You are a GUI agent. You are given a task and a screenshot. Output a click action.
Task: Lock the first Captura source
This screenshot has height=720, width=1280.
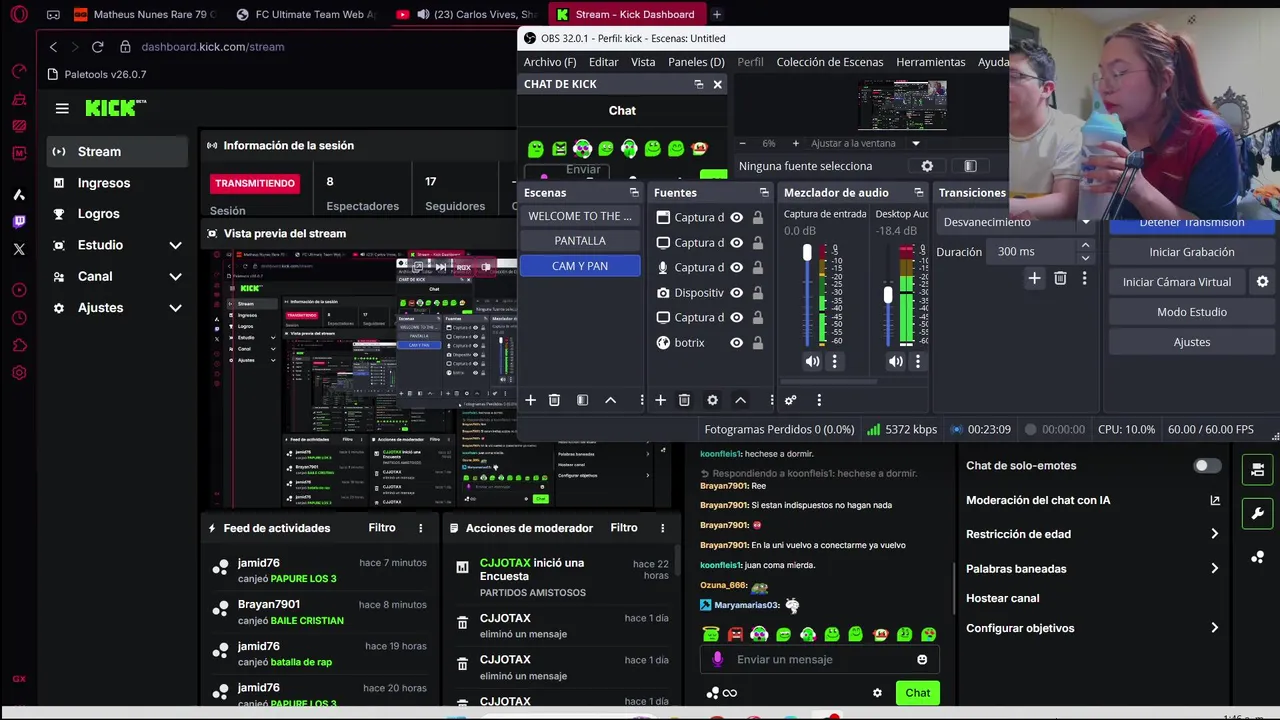pos(758,217)
